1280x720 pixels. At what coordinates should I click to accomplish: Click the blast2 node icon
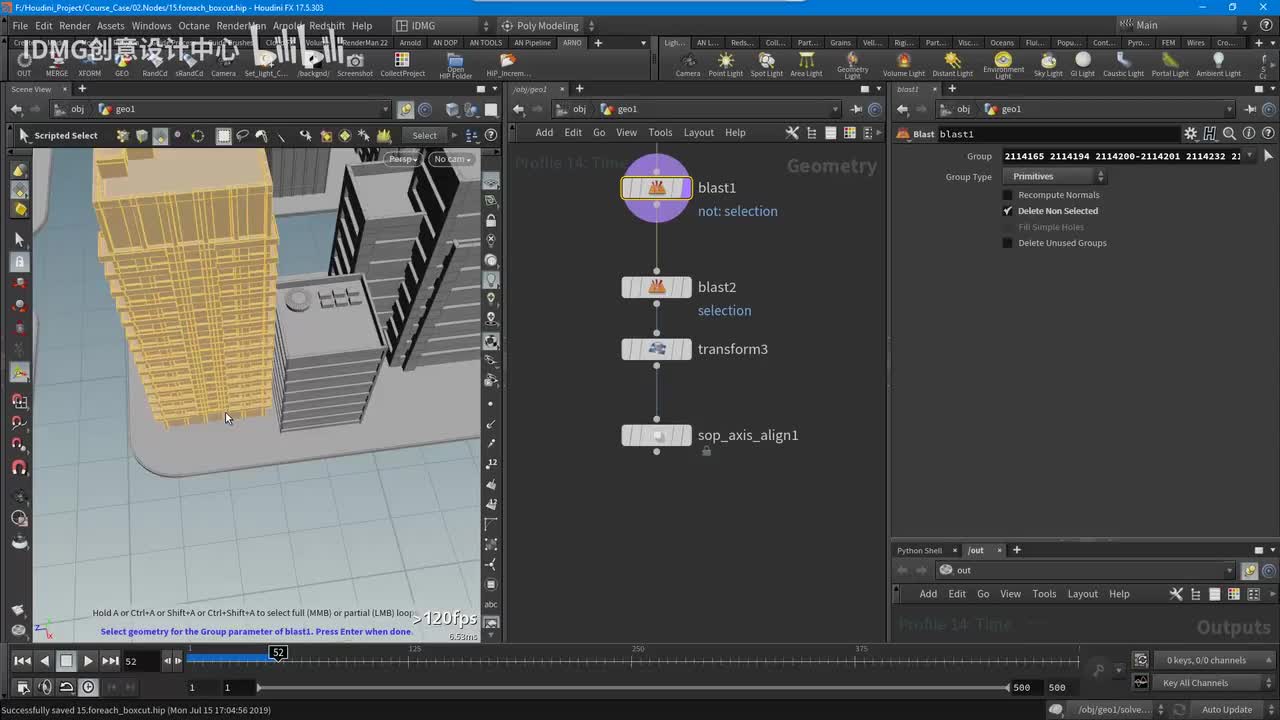tap(656, 288)
